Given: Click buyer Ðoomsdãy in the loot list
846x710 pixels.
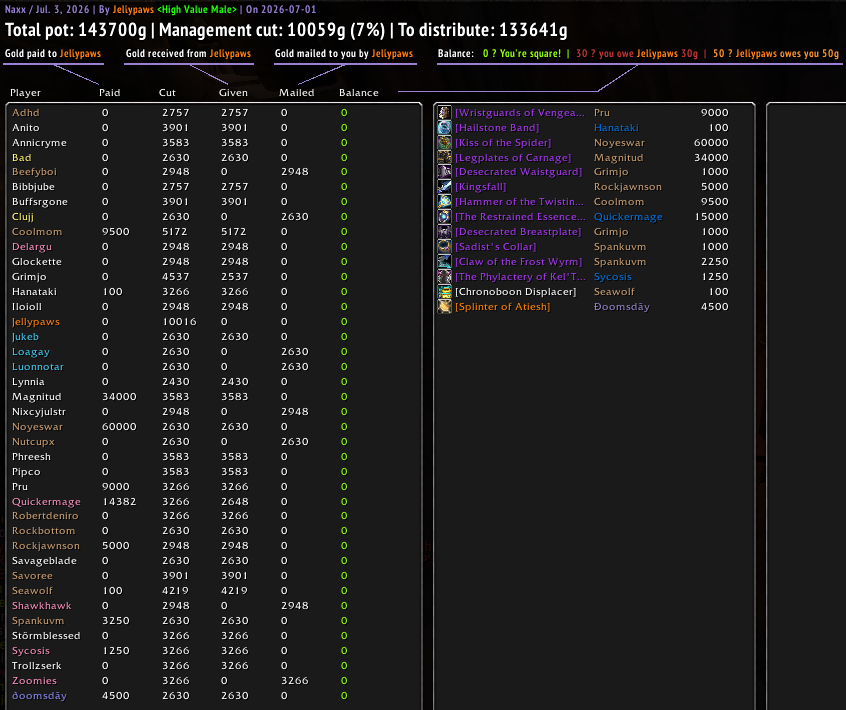Looking at the screenshot, I should 622,307.
